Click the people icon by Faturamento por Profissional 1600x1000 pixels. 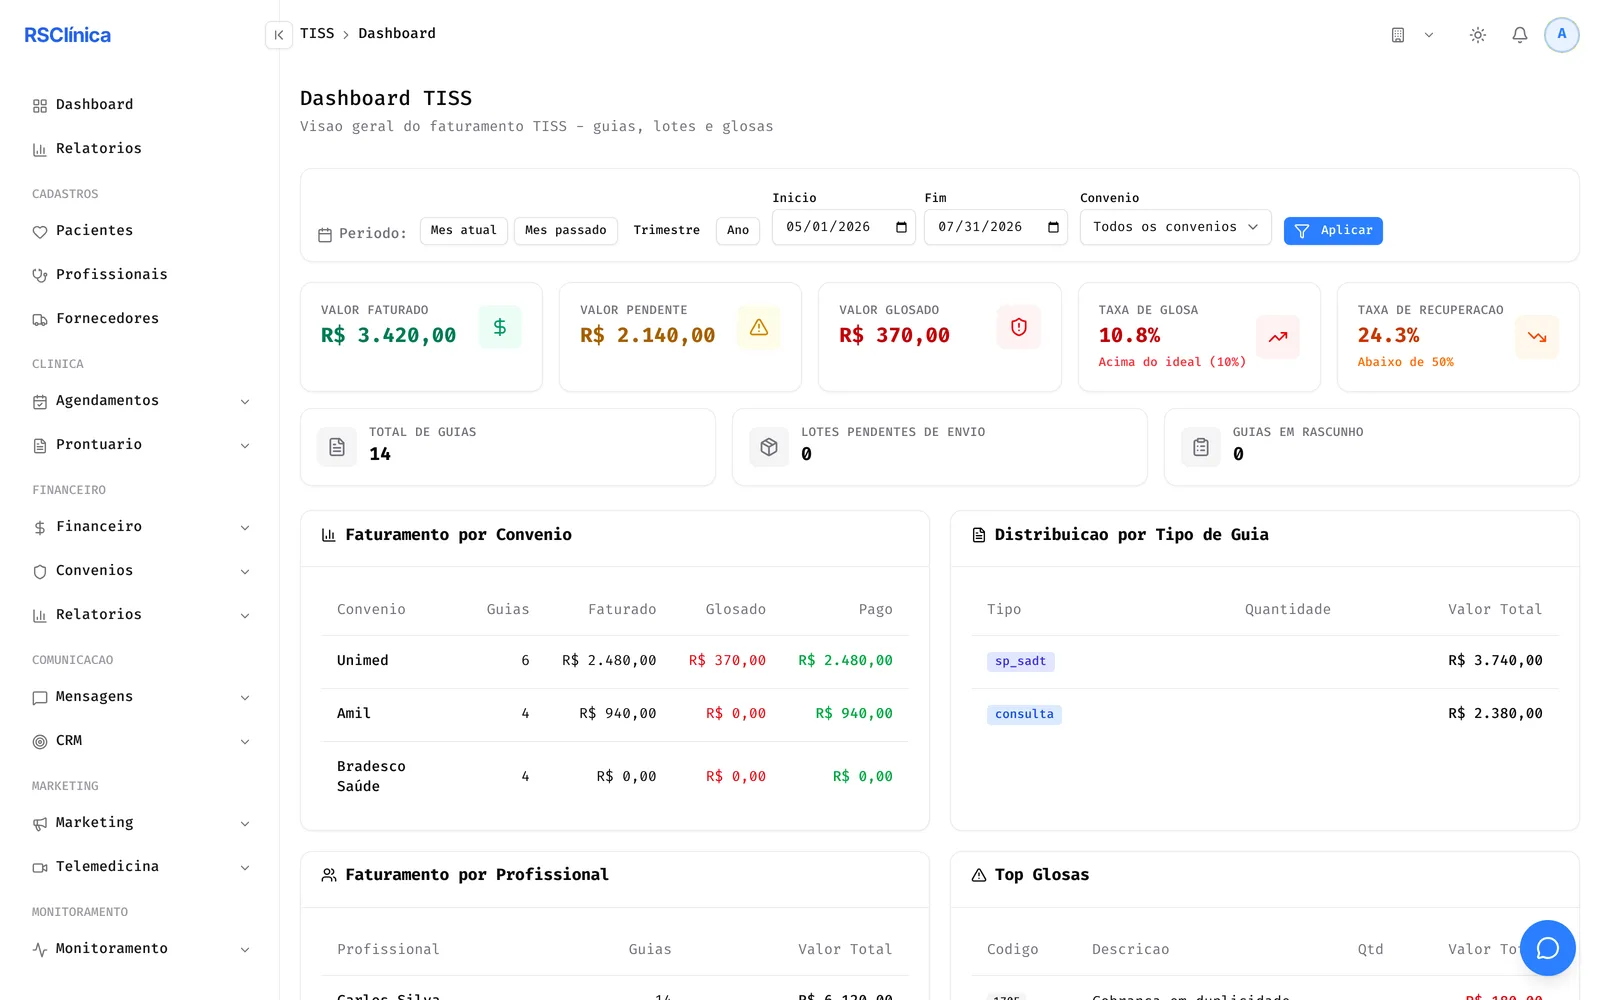click(x=329, y=875)
